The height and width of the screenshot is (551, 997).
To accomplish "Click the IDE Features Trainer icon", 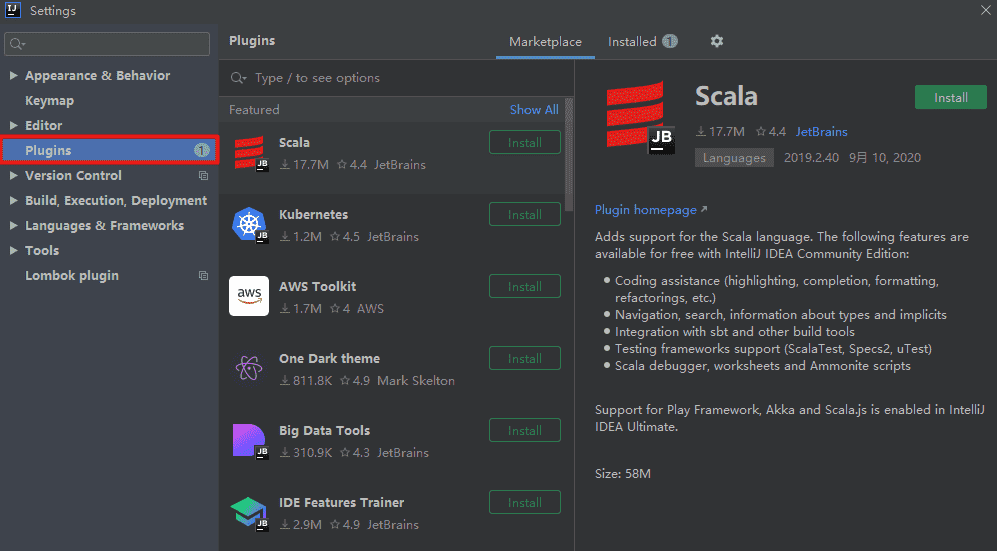I will tap(249, 512).
